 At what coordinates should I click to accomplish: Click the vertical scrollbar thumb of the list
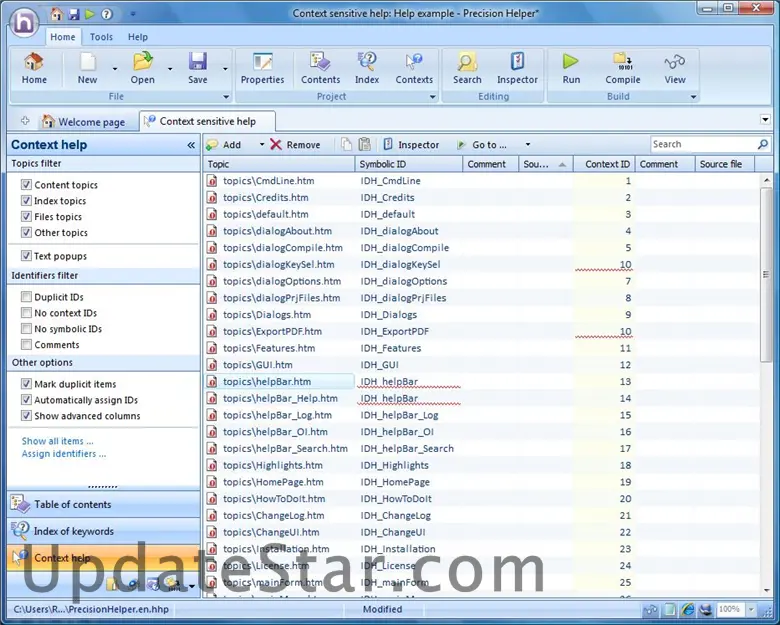coord(766,275)
